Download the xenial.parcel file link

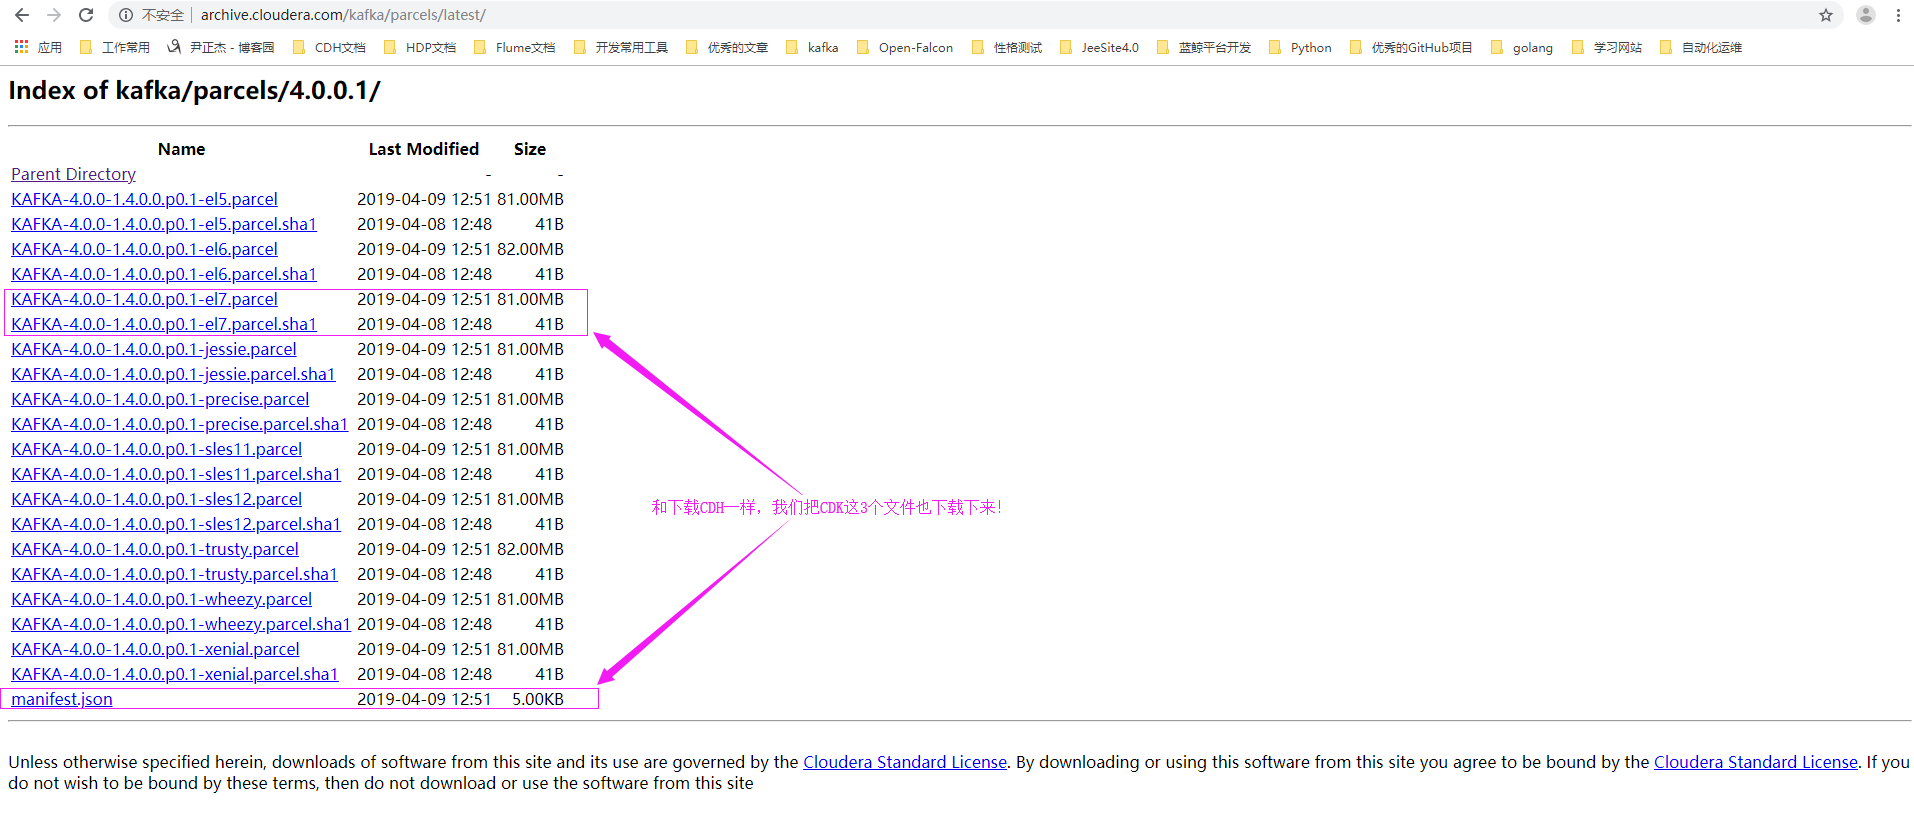[x=155, y=649]
